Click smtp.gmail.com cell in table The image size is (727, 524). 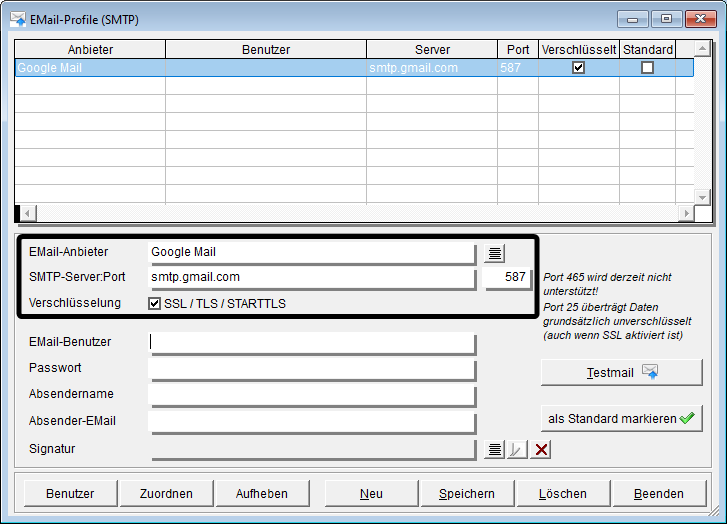tap(432, 68)
